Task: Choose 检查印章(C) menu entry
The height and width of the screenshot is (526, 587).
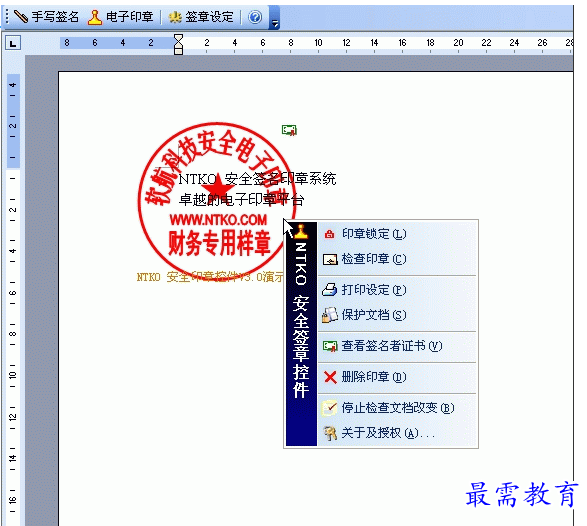Action: pyautogui.click(x=398, y=259)
